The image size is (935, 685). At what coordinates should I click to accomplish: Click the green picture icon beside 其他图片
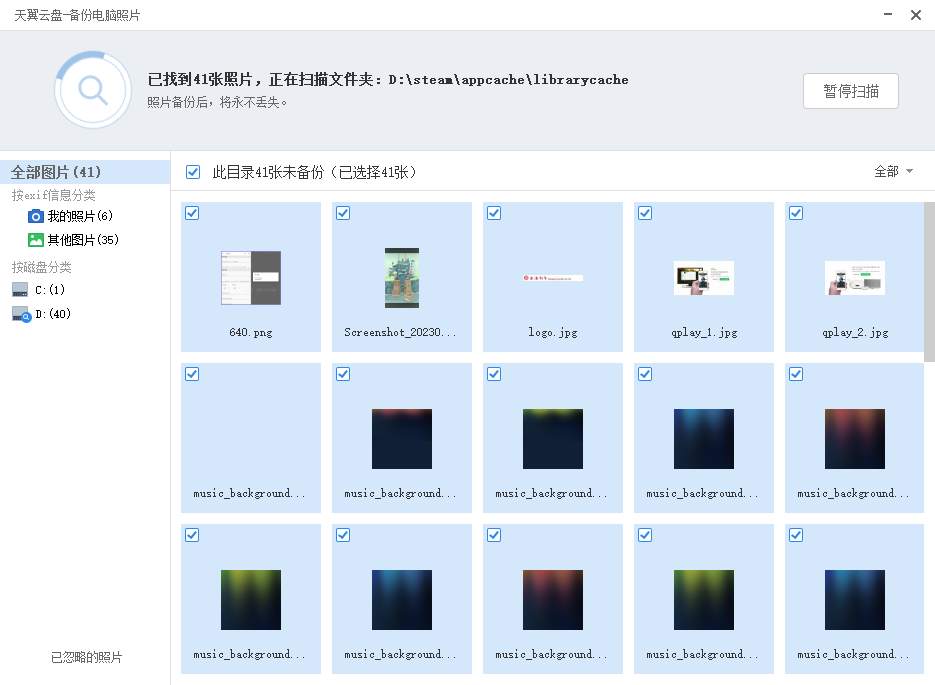pyautogui.click(x=36, y=240)
